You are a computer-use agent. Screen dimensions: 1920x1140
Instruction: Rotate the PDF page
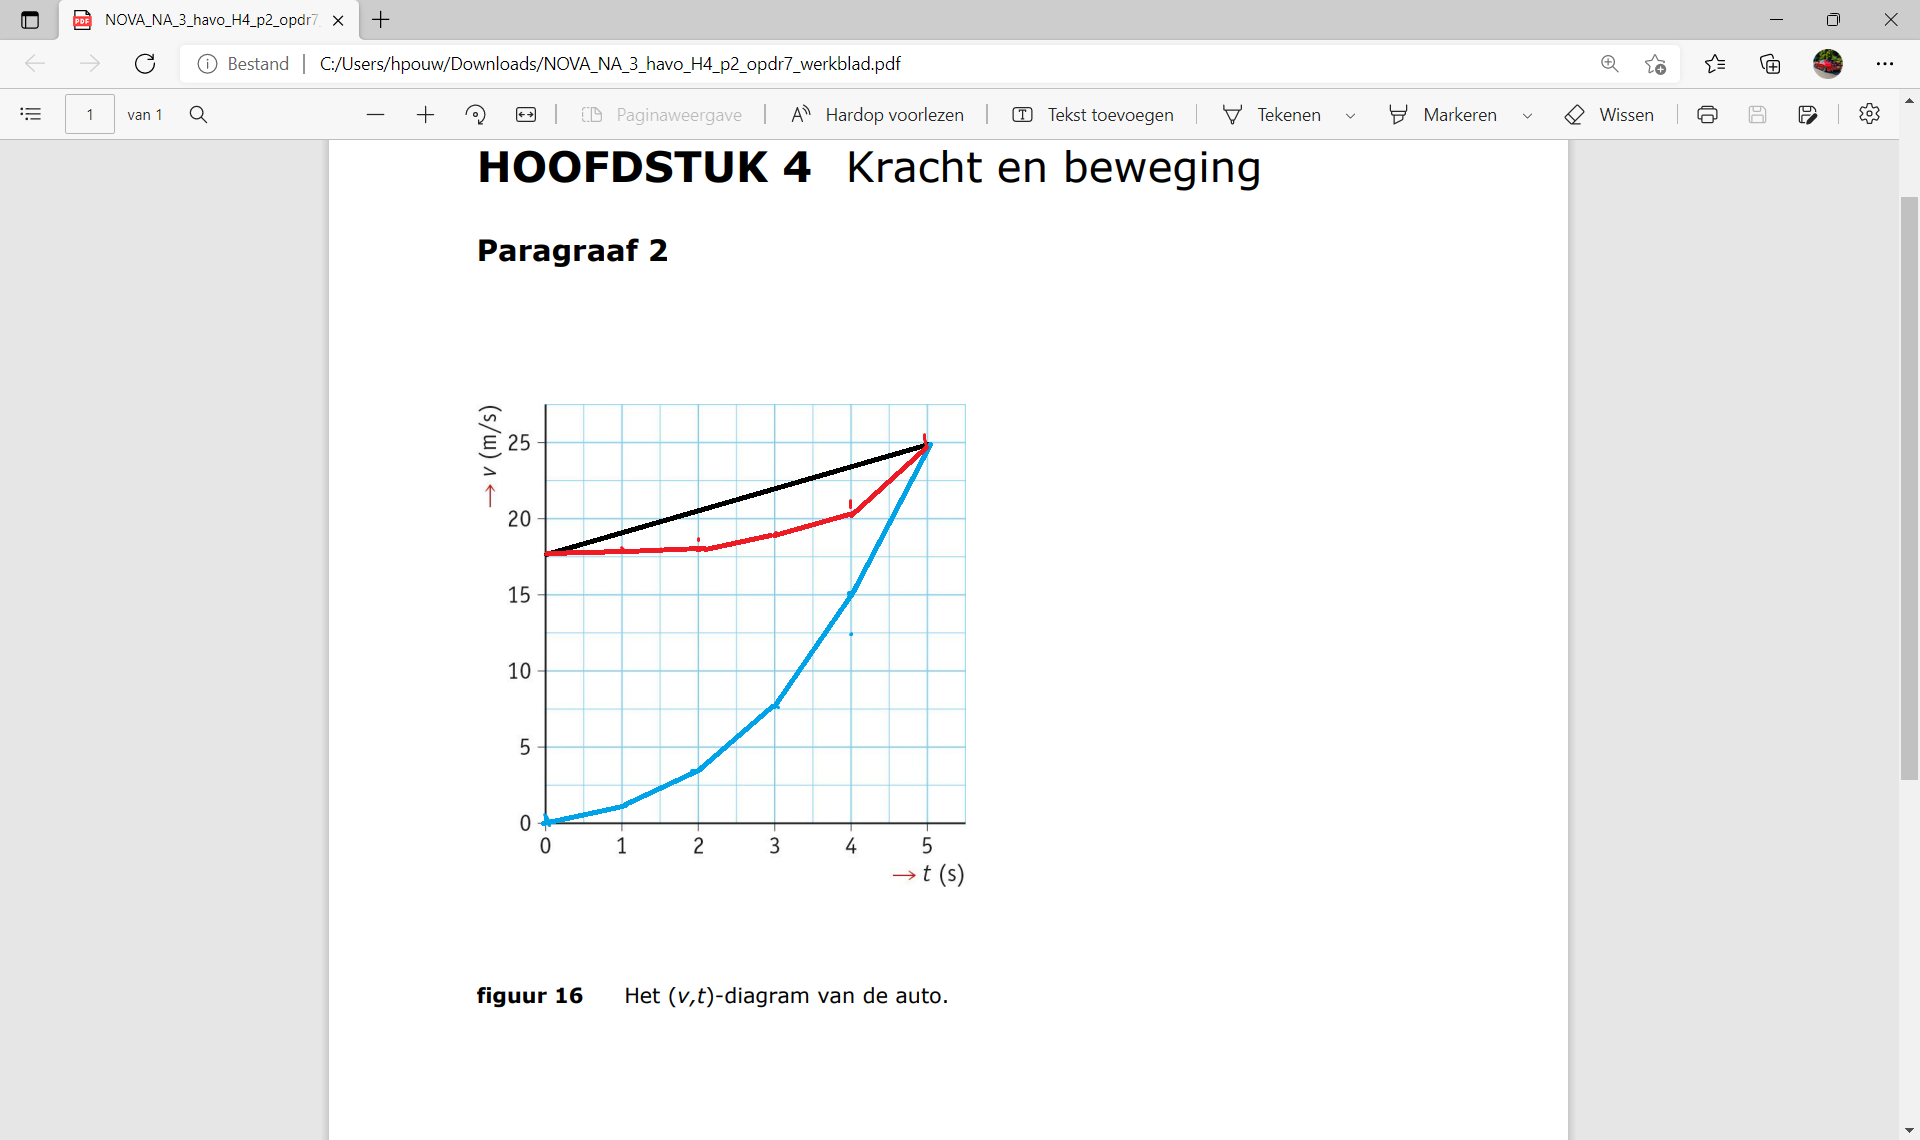(x=476, y=115)
